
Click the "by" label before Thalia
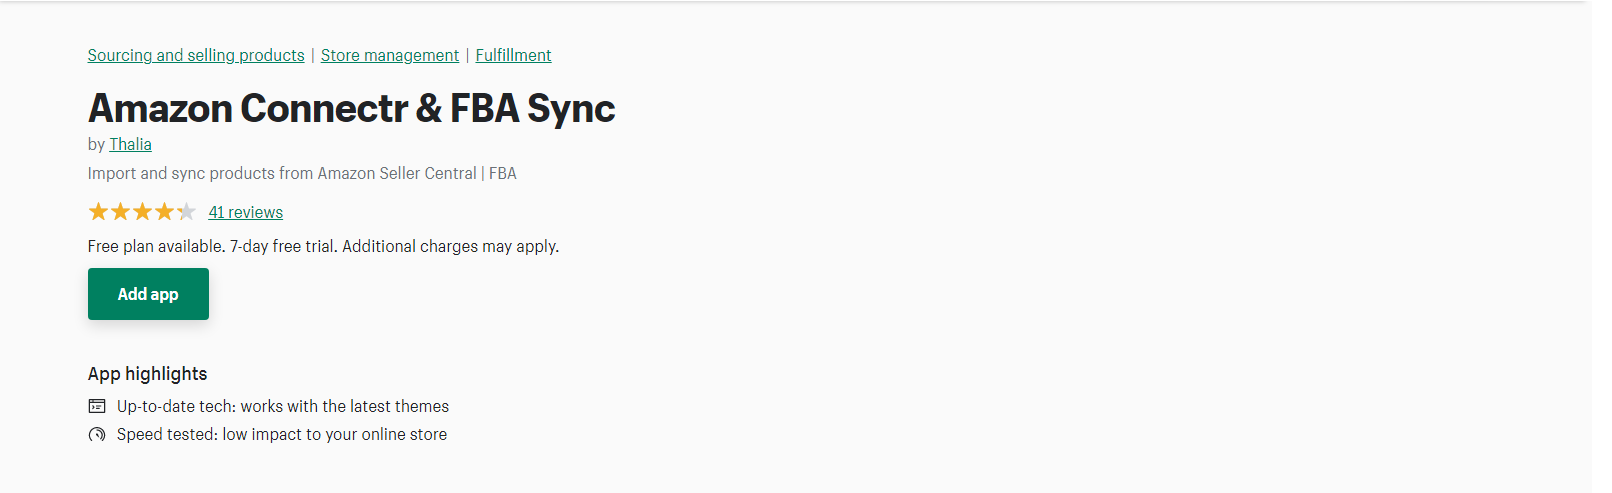pyautogui.click(x=96, y=144)
